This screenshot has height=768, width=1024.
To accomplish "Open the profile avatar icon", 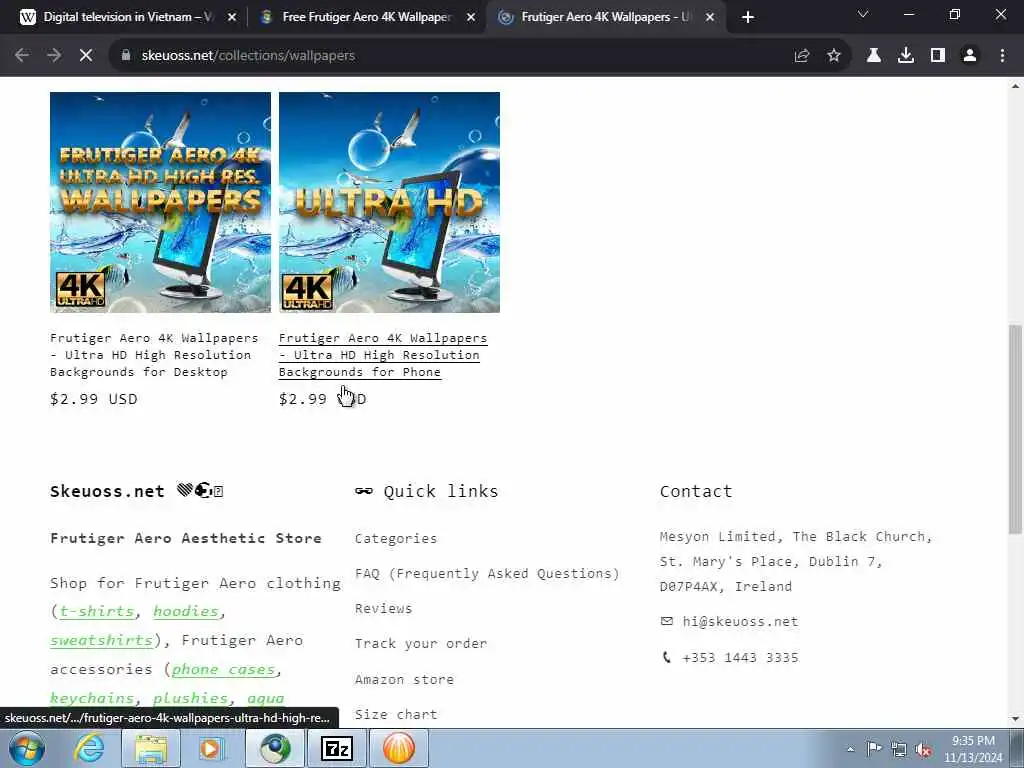I will pos(970,56).
